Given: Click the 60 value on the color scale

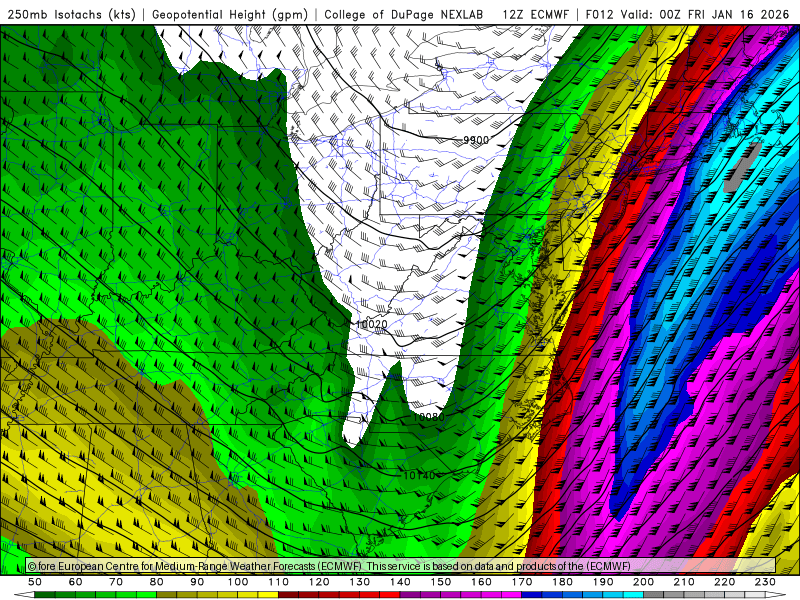Looking at the screenshot, I should 76,582.
